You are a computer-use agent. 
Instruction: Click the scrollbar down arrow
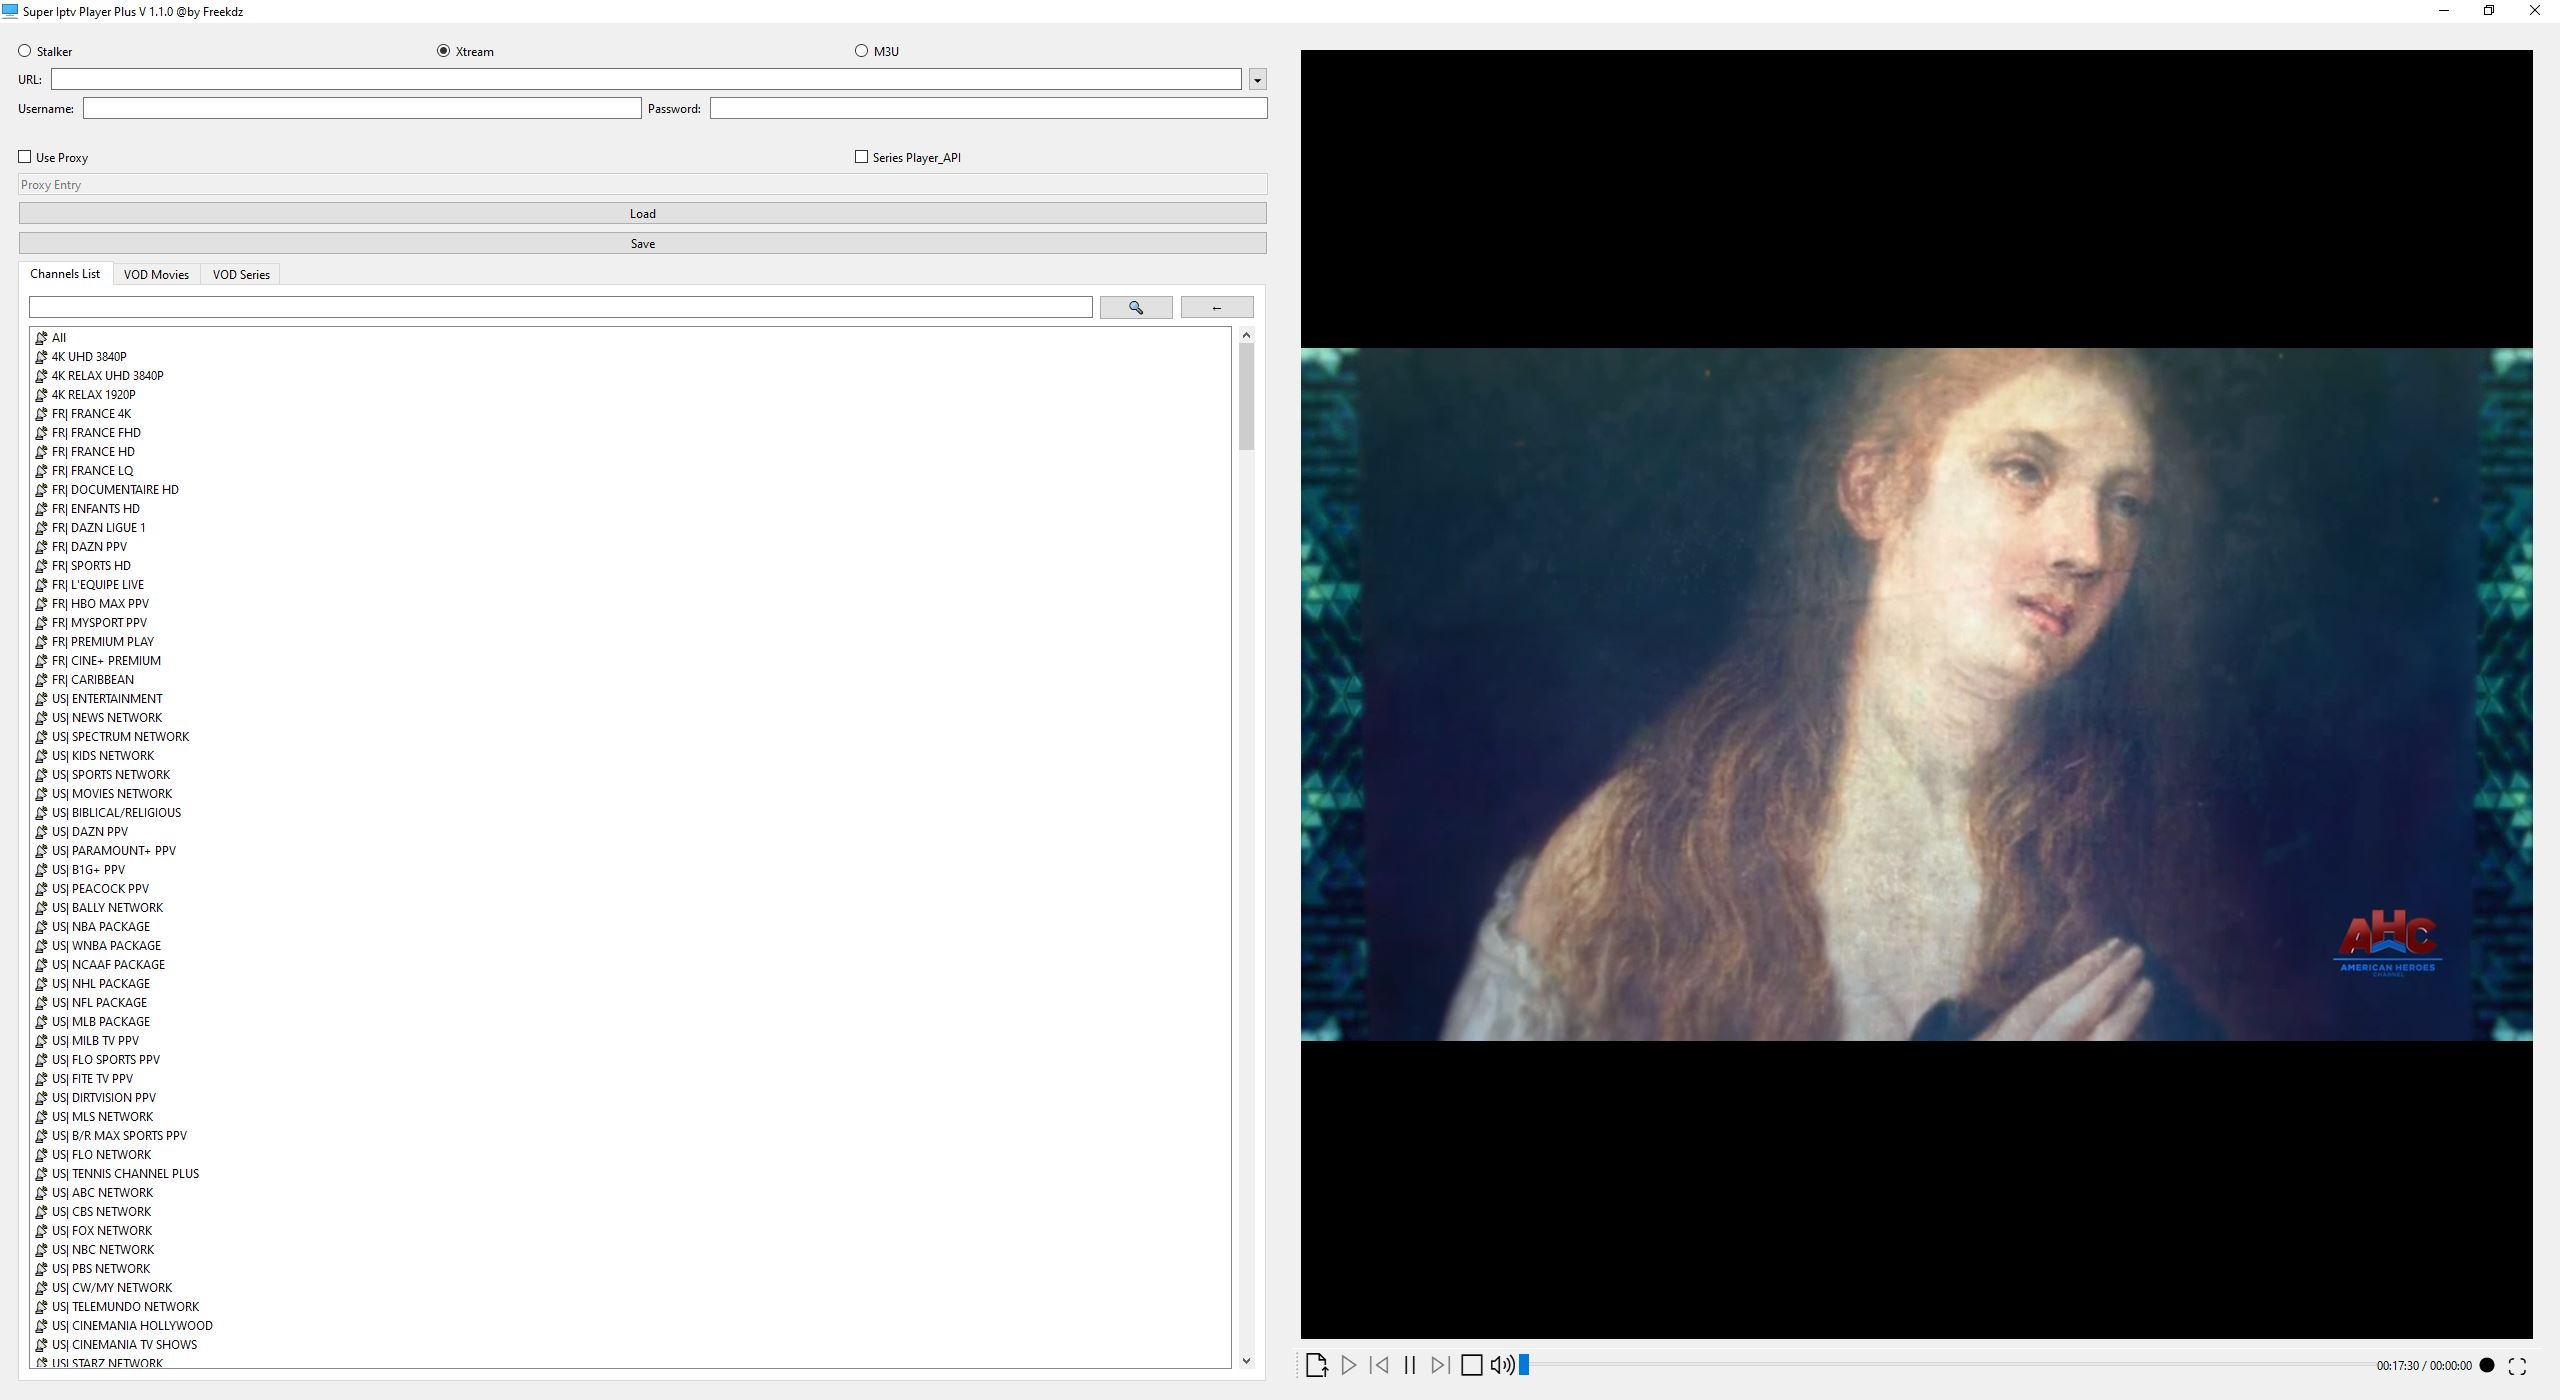coord(1246,1360)
